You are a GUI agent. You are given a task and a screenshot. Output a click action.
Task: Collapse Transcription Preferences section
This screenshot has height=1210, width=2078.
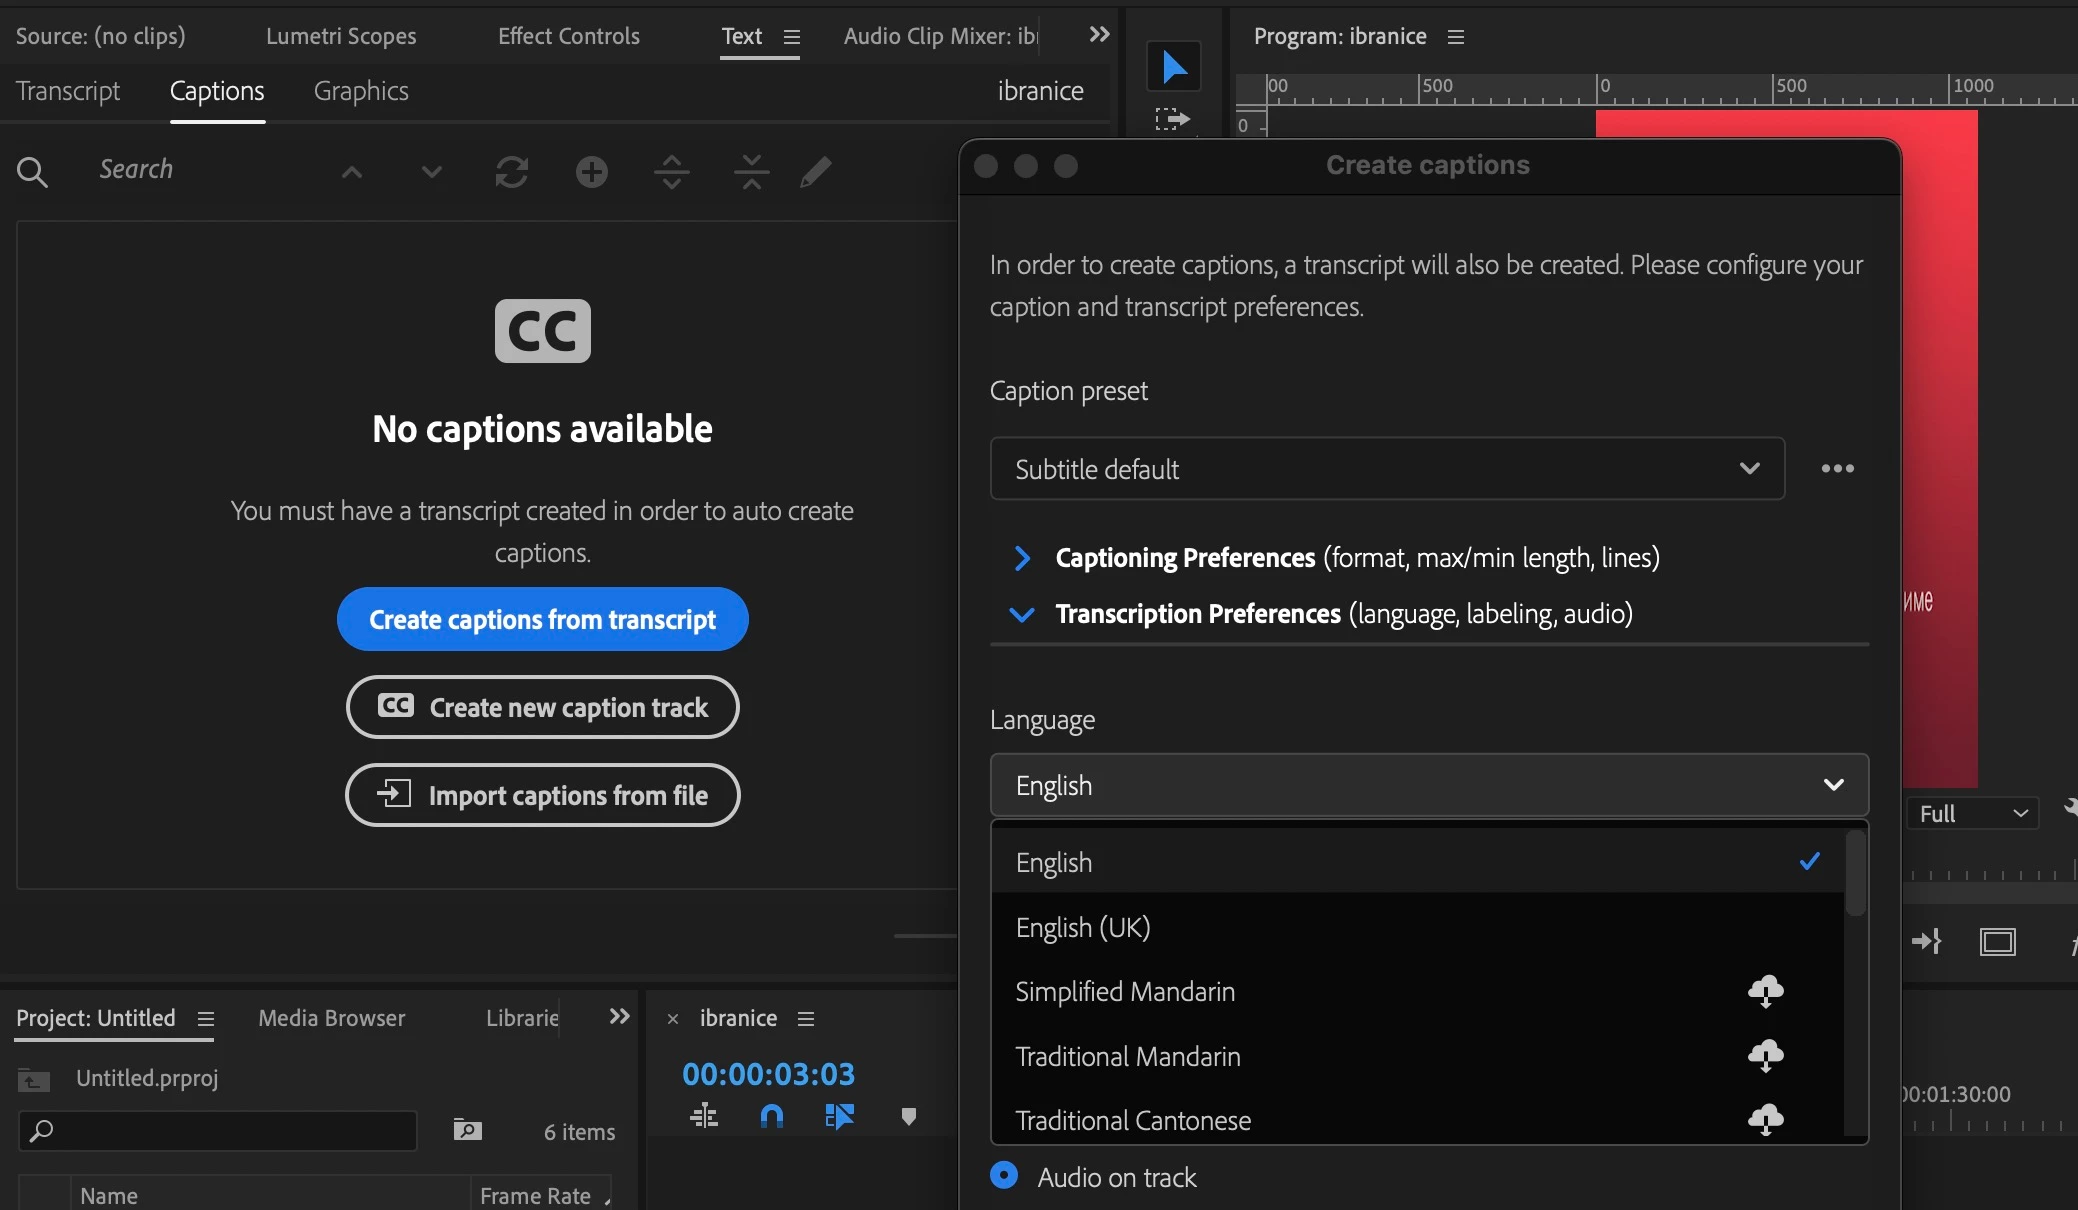pos(1022,614)
